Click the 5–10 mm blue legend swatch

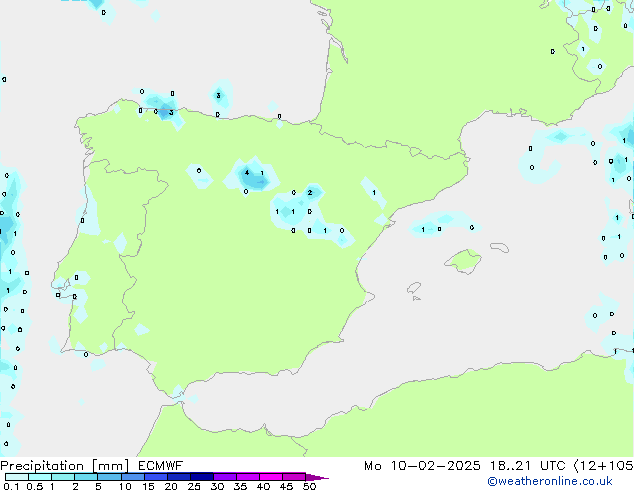[x=109, y=477]
